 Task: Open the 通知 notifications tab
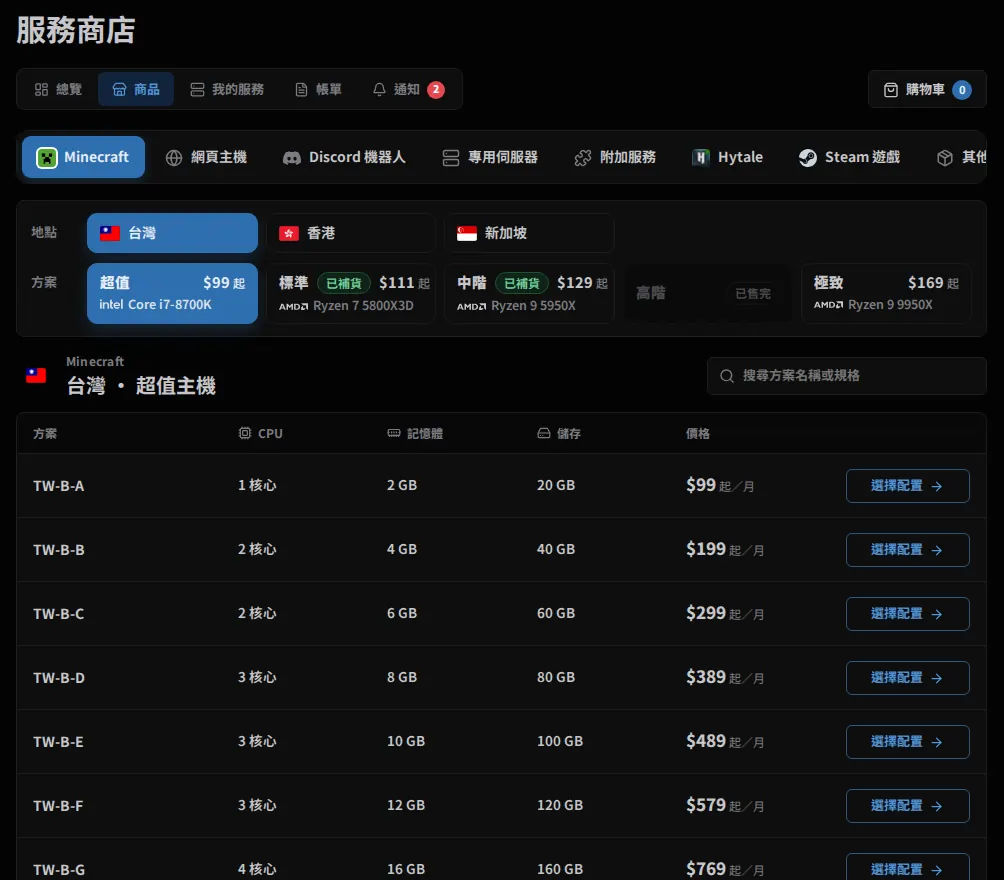[x=408, y=89]
